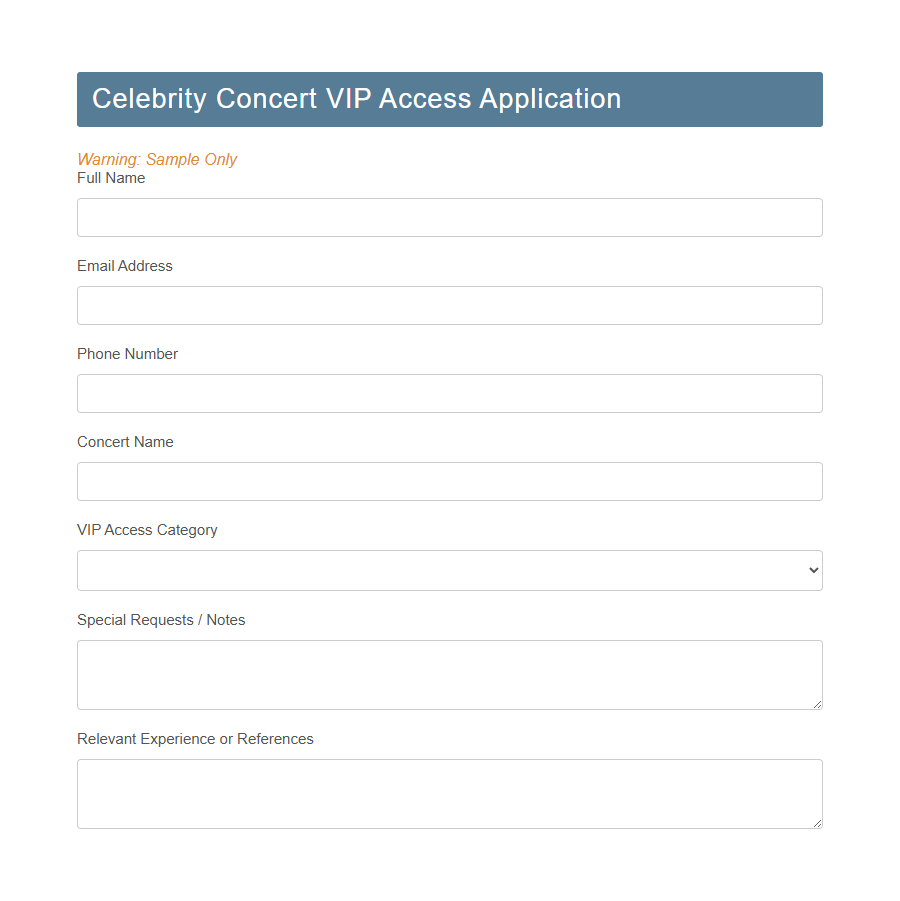Click the Celebrity Concert VIP Access Application header

tap(356, 99)
